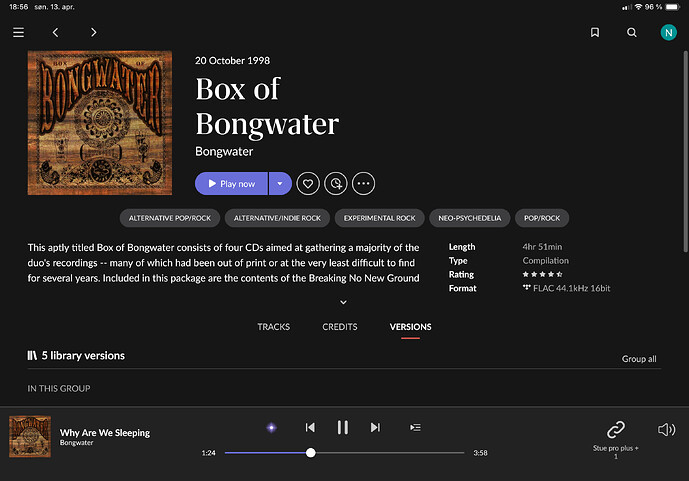Screen dimensions: 689x481
Task: Click the Group all link
Action: point(639,359)
